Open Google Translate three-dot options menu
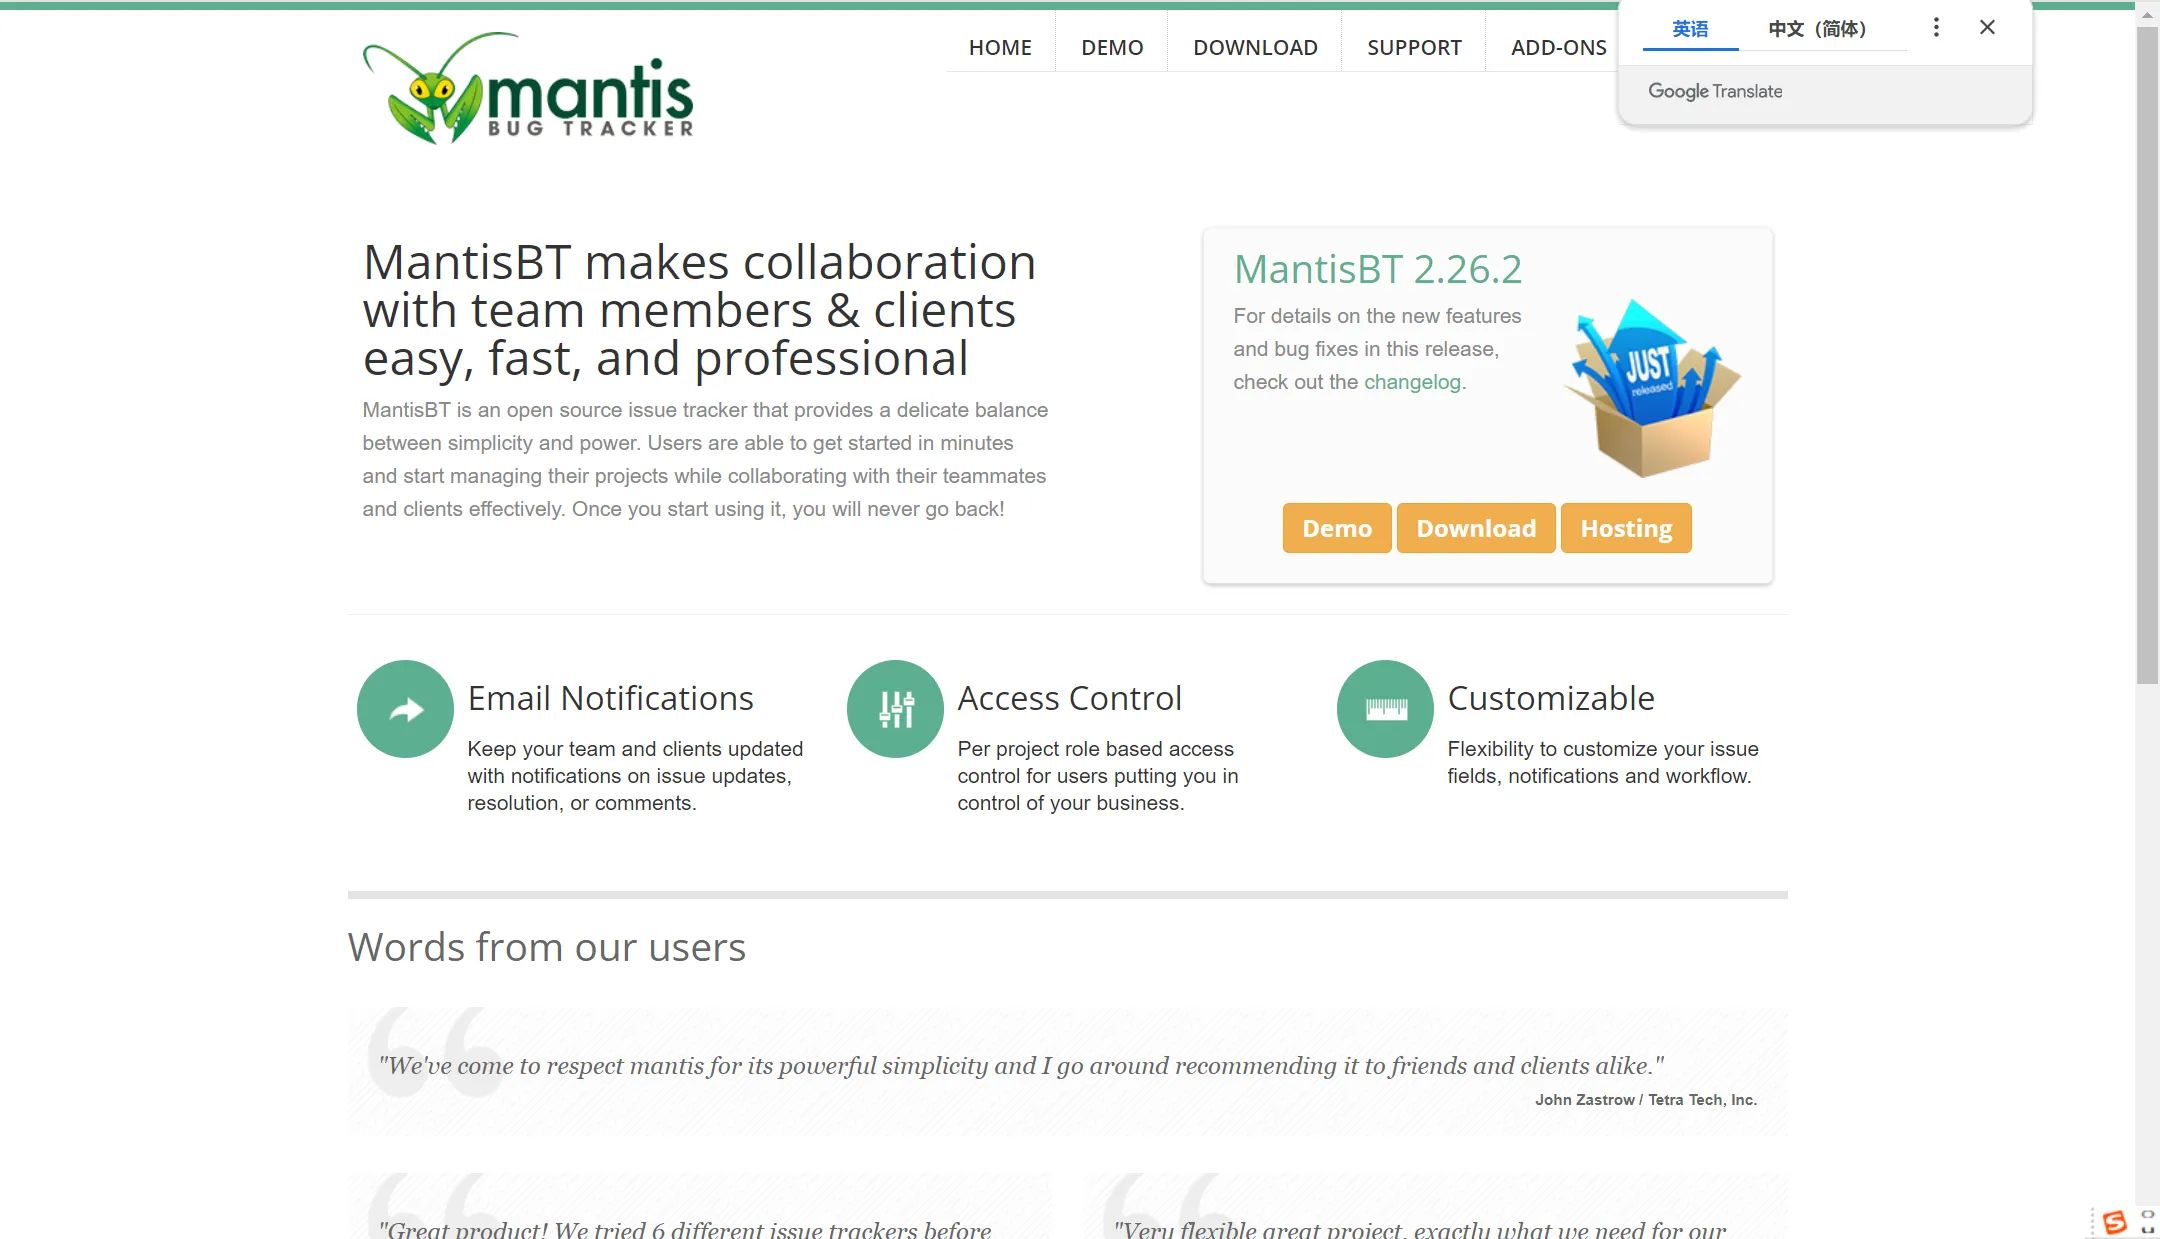This screenshot has height=1239, width=2160. (1936, 28)
